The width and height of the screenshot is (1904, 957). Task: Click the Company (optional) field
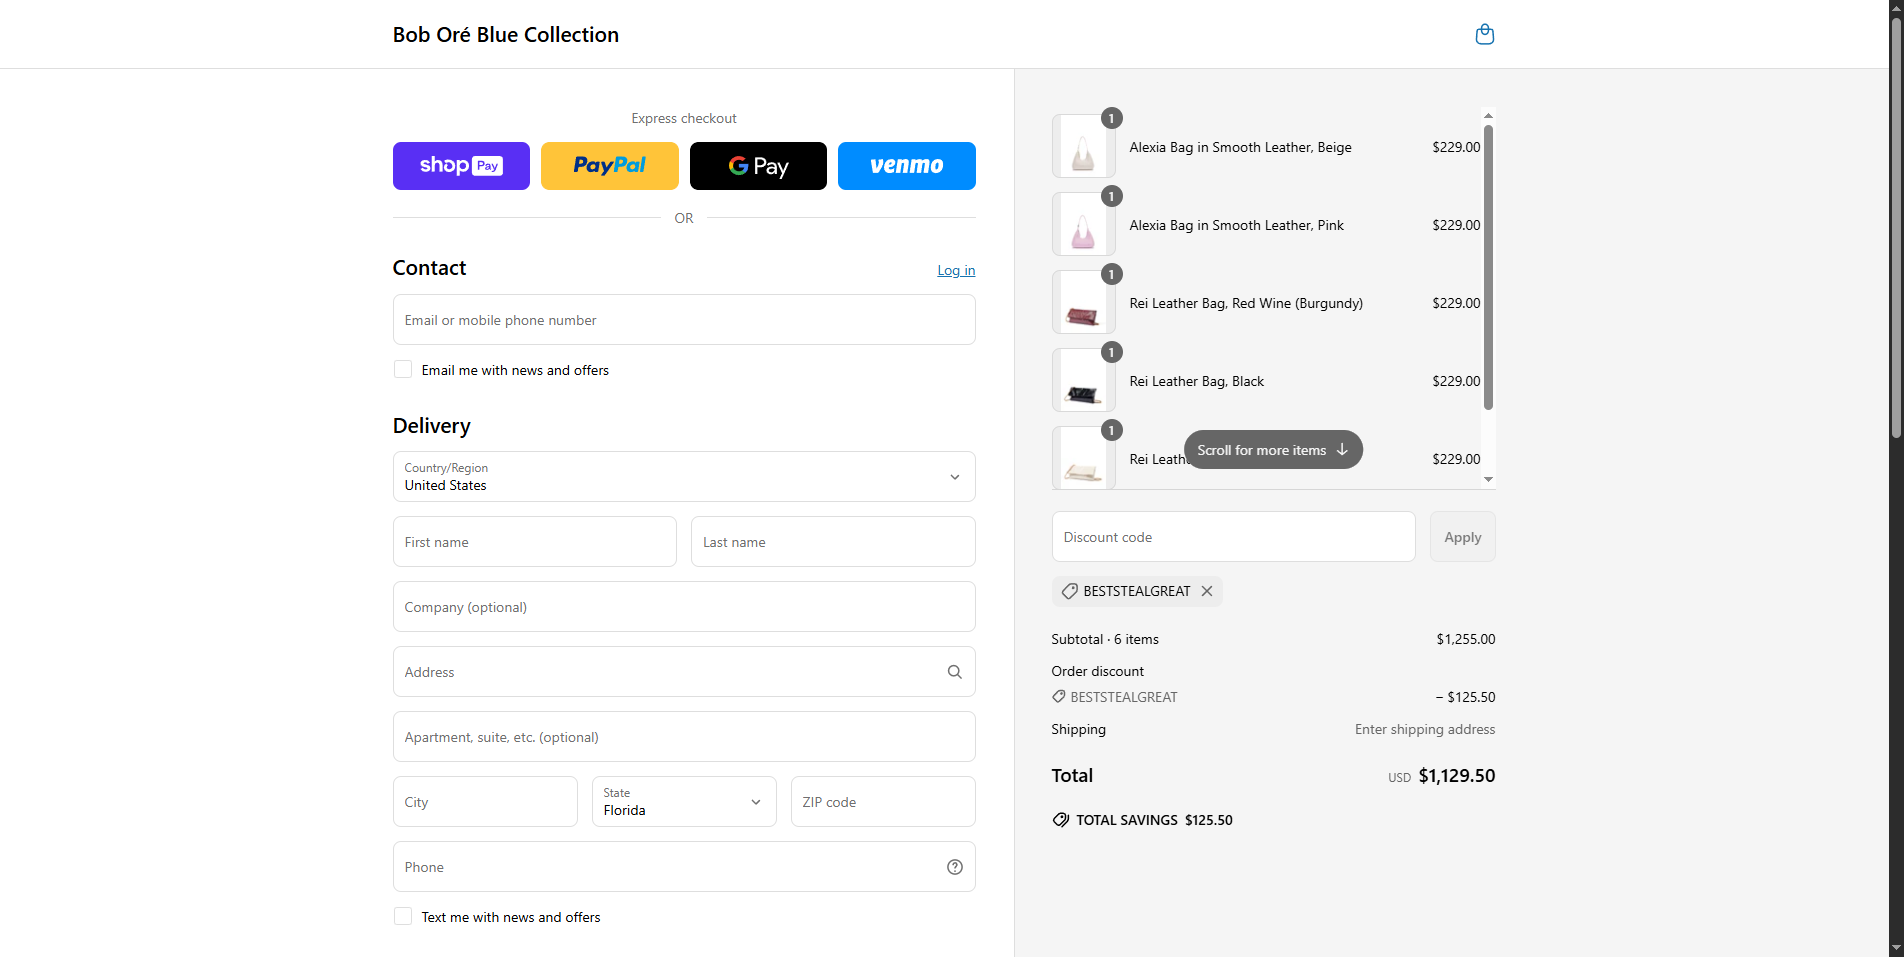(684, 607)
